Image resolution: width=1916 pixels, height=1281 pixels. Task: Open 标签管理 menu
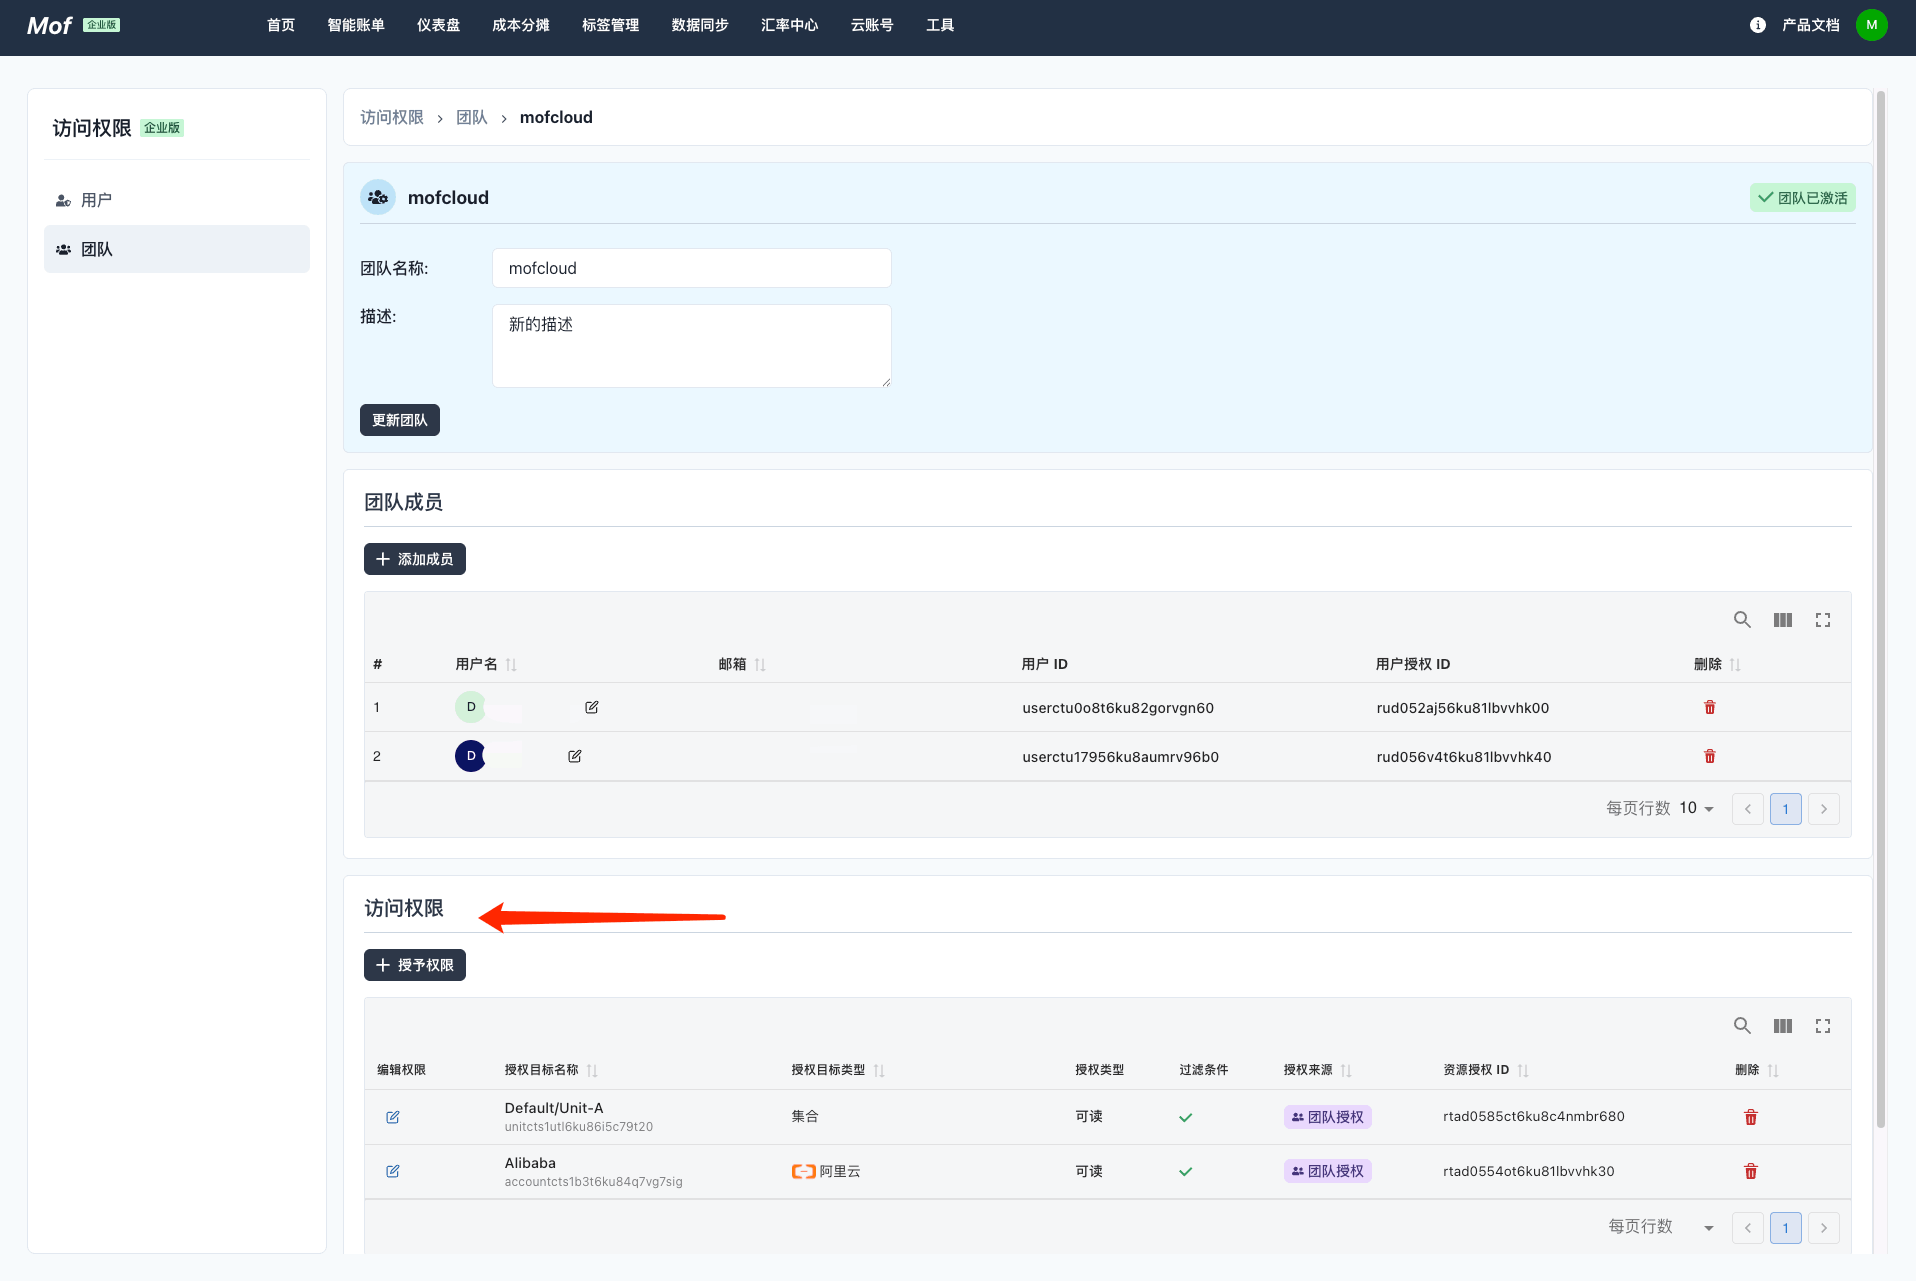click(x=610, y=25)
